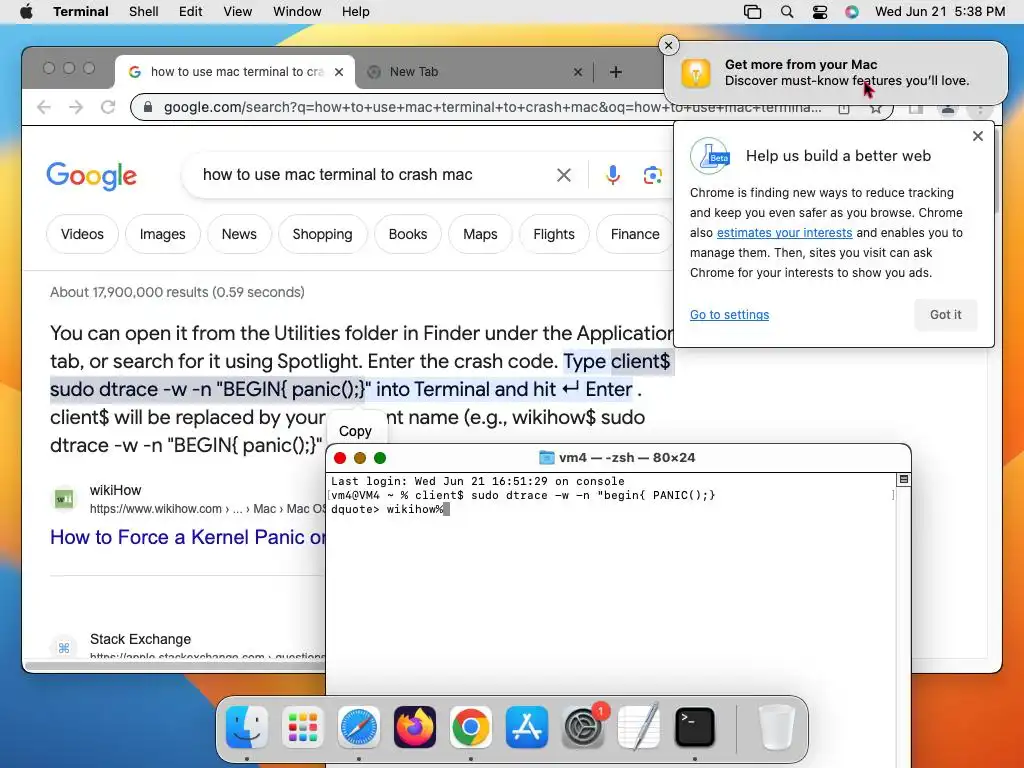Image resolution: width=1024 pixels, height=768 pixels.
Task: Clear the Google search query
Action: click(564, 175)
